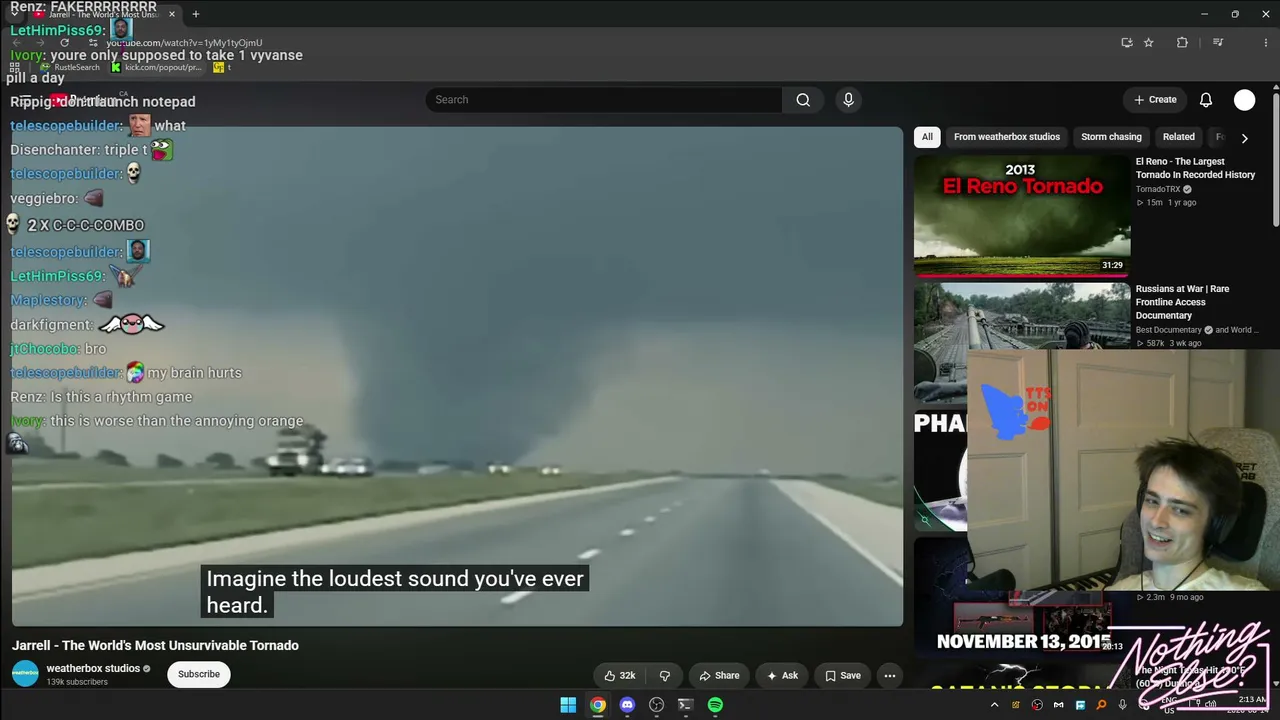Screen dimensions: 1280x720
Task: Select the Related chip
Action: [1178, 137]
